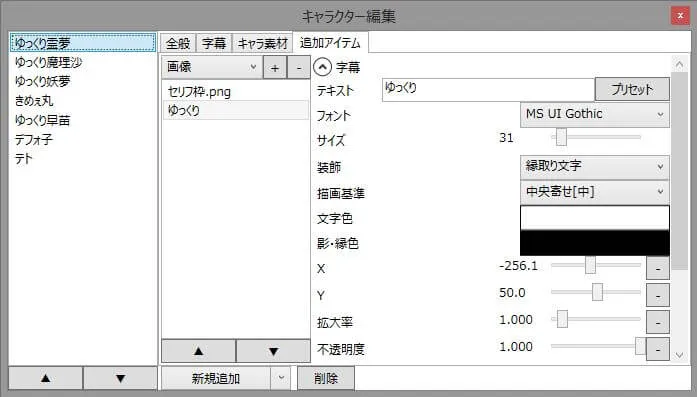This screenshot has width=697, height=397.
Task: Click the 削除 button
Action: [x=326, y=378]
